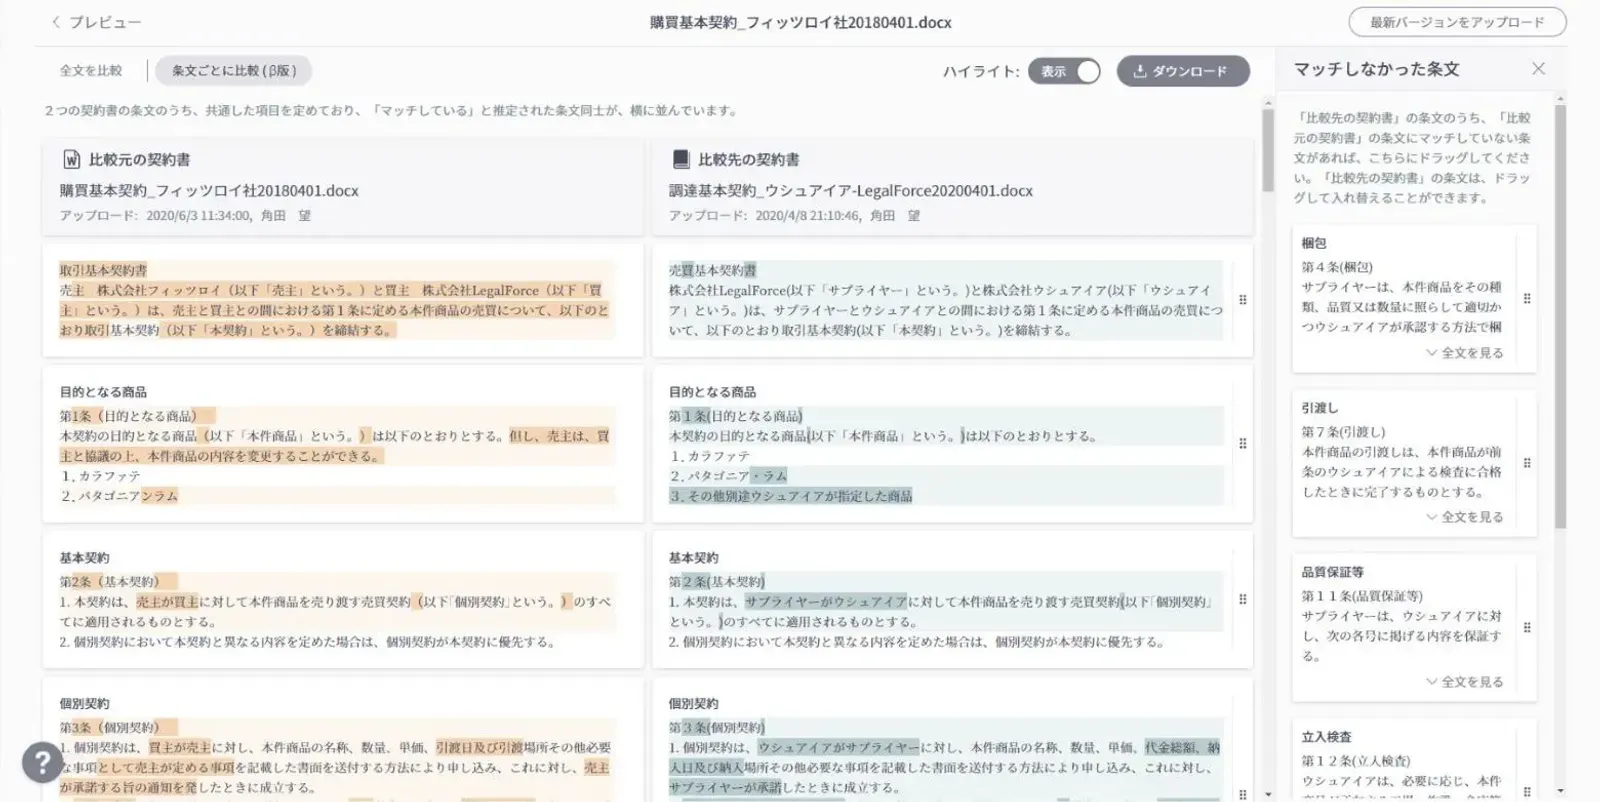Click the Word document icon beside 比較元の契約書
The width and height of the screenshot is (1600, 802).
[x=72, y=160]
